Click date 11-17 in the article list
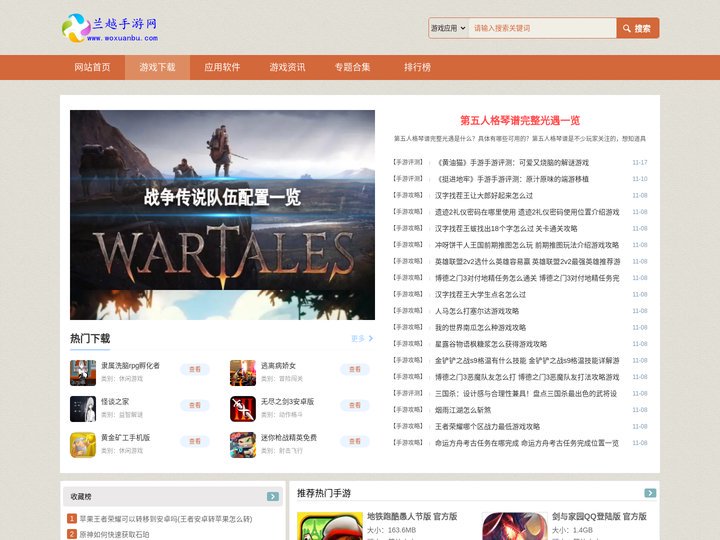Image resolution: width=720 pixels, height=540 pixels. tap(640, 163)
